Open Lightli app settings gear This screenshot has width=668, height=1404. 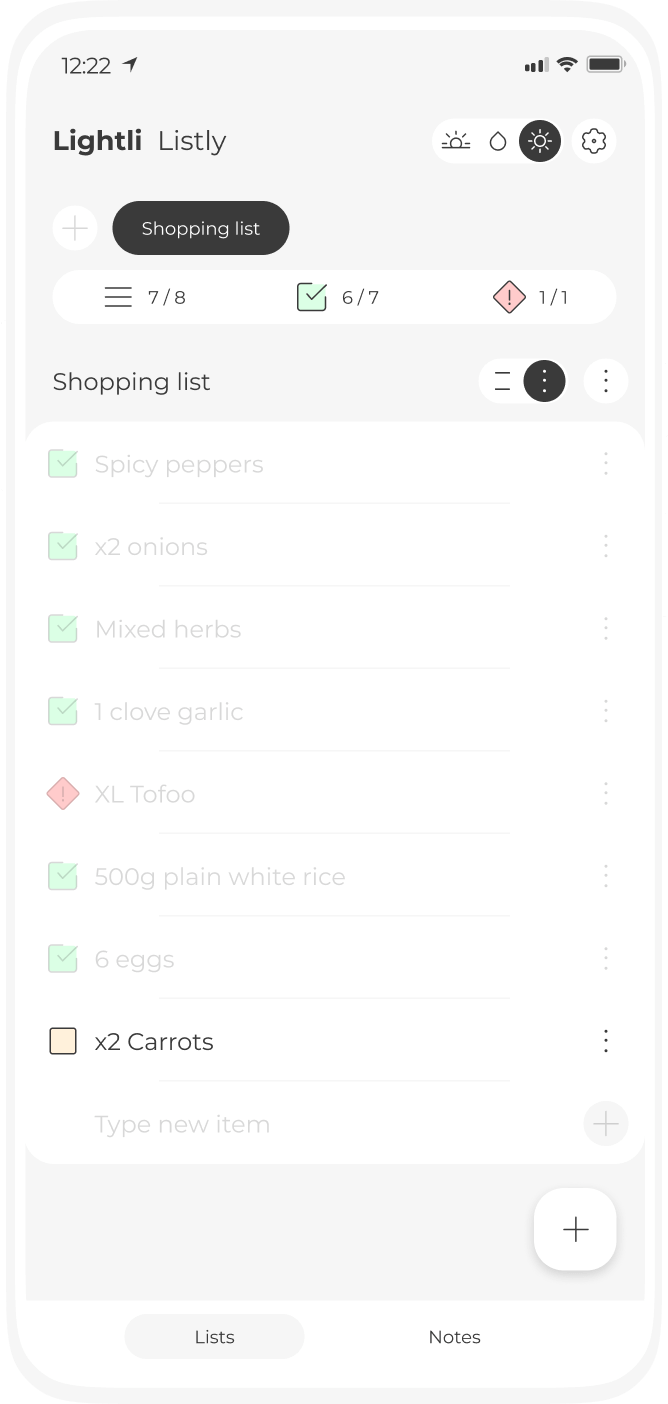coord(594,141)
